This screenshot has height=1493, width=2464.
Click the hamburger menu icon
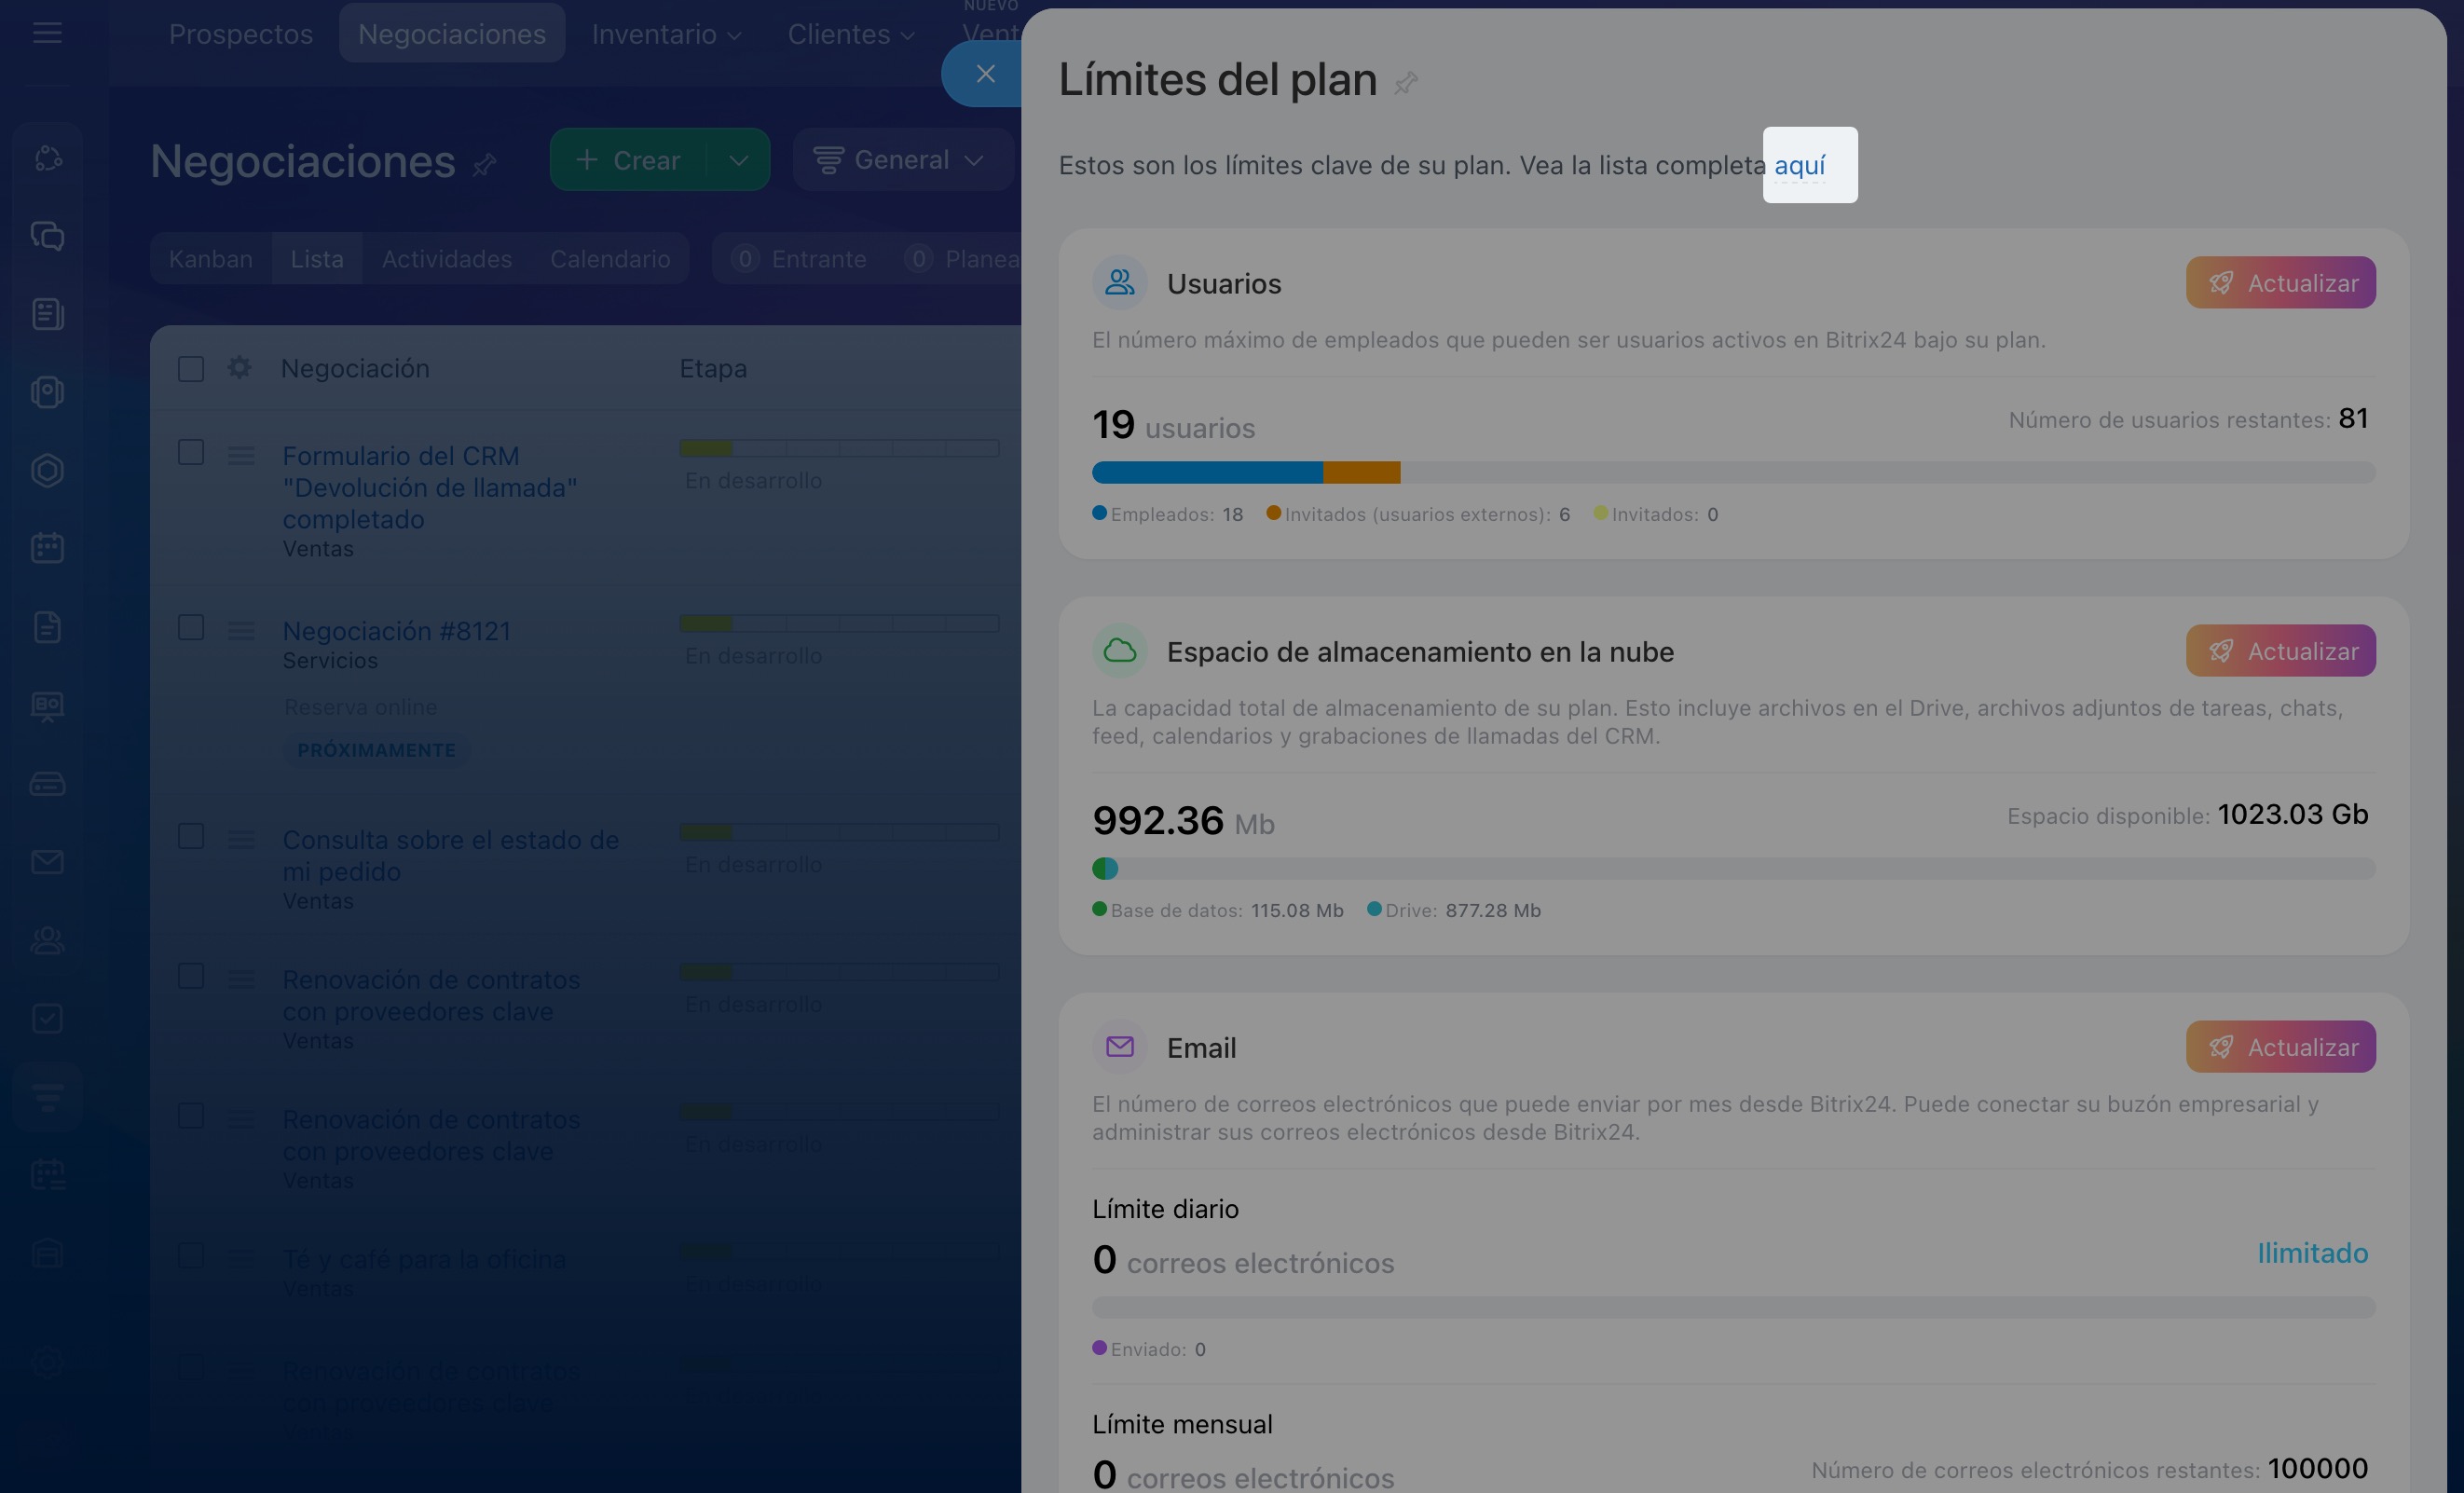tap(47, 33)
